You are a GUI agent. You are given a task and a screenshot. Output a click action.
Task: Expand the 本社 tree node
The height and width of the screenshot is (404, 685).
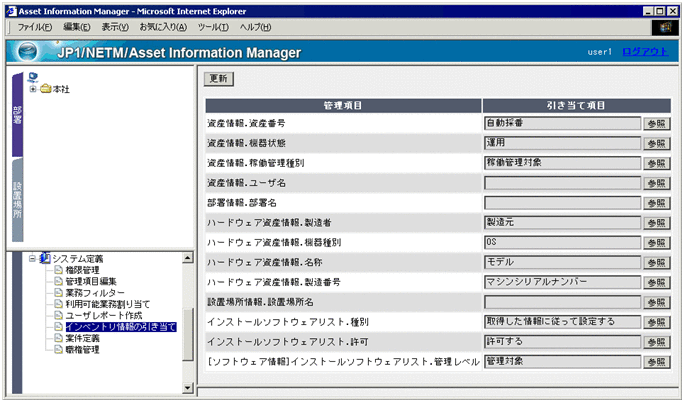33,89
